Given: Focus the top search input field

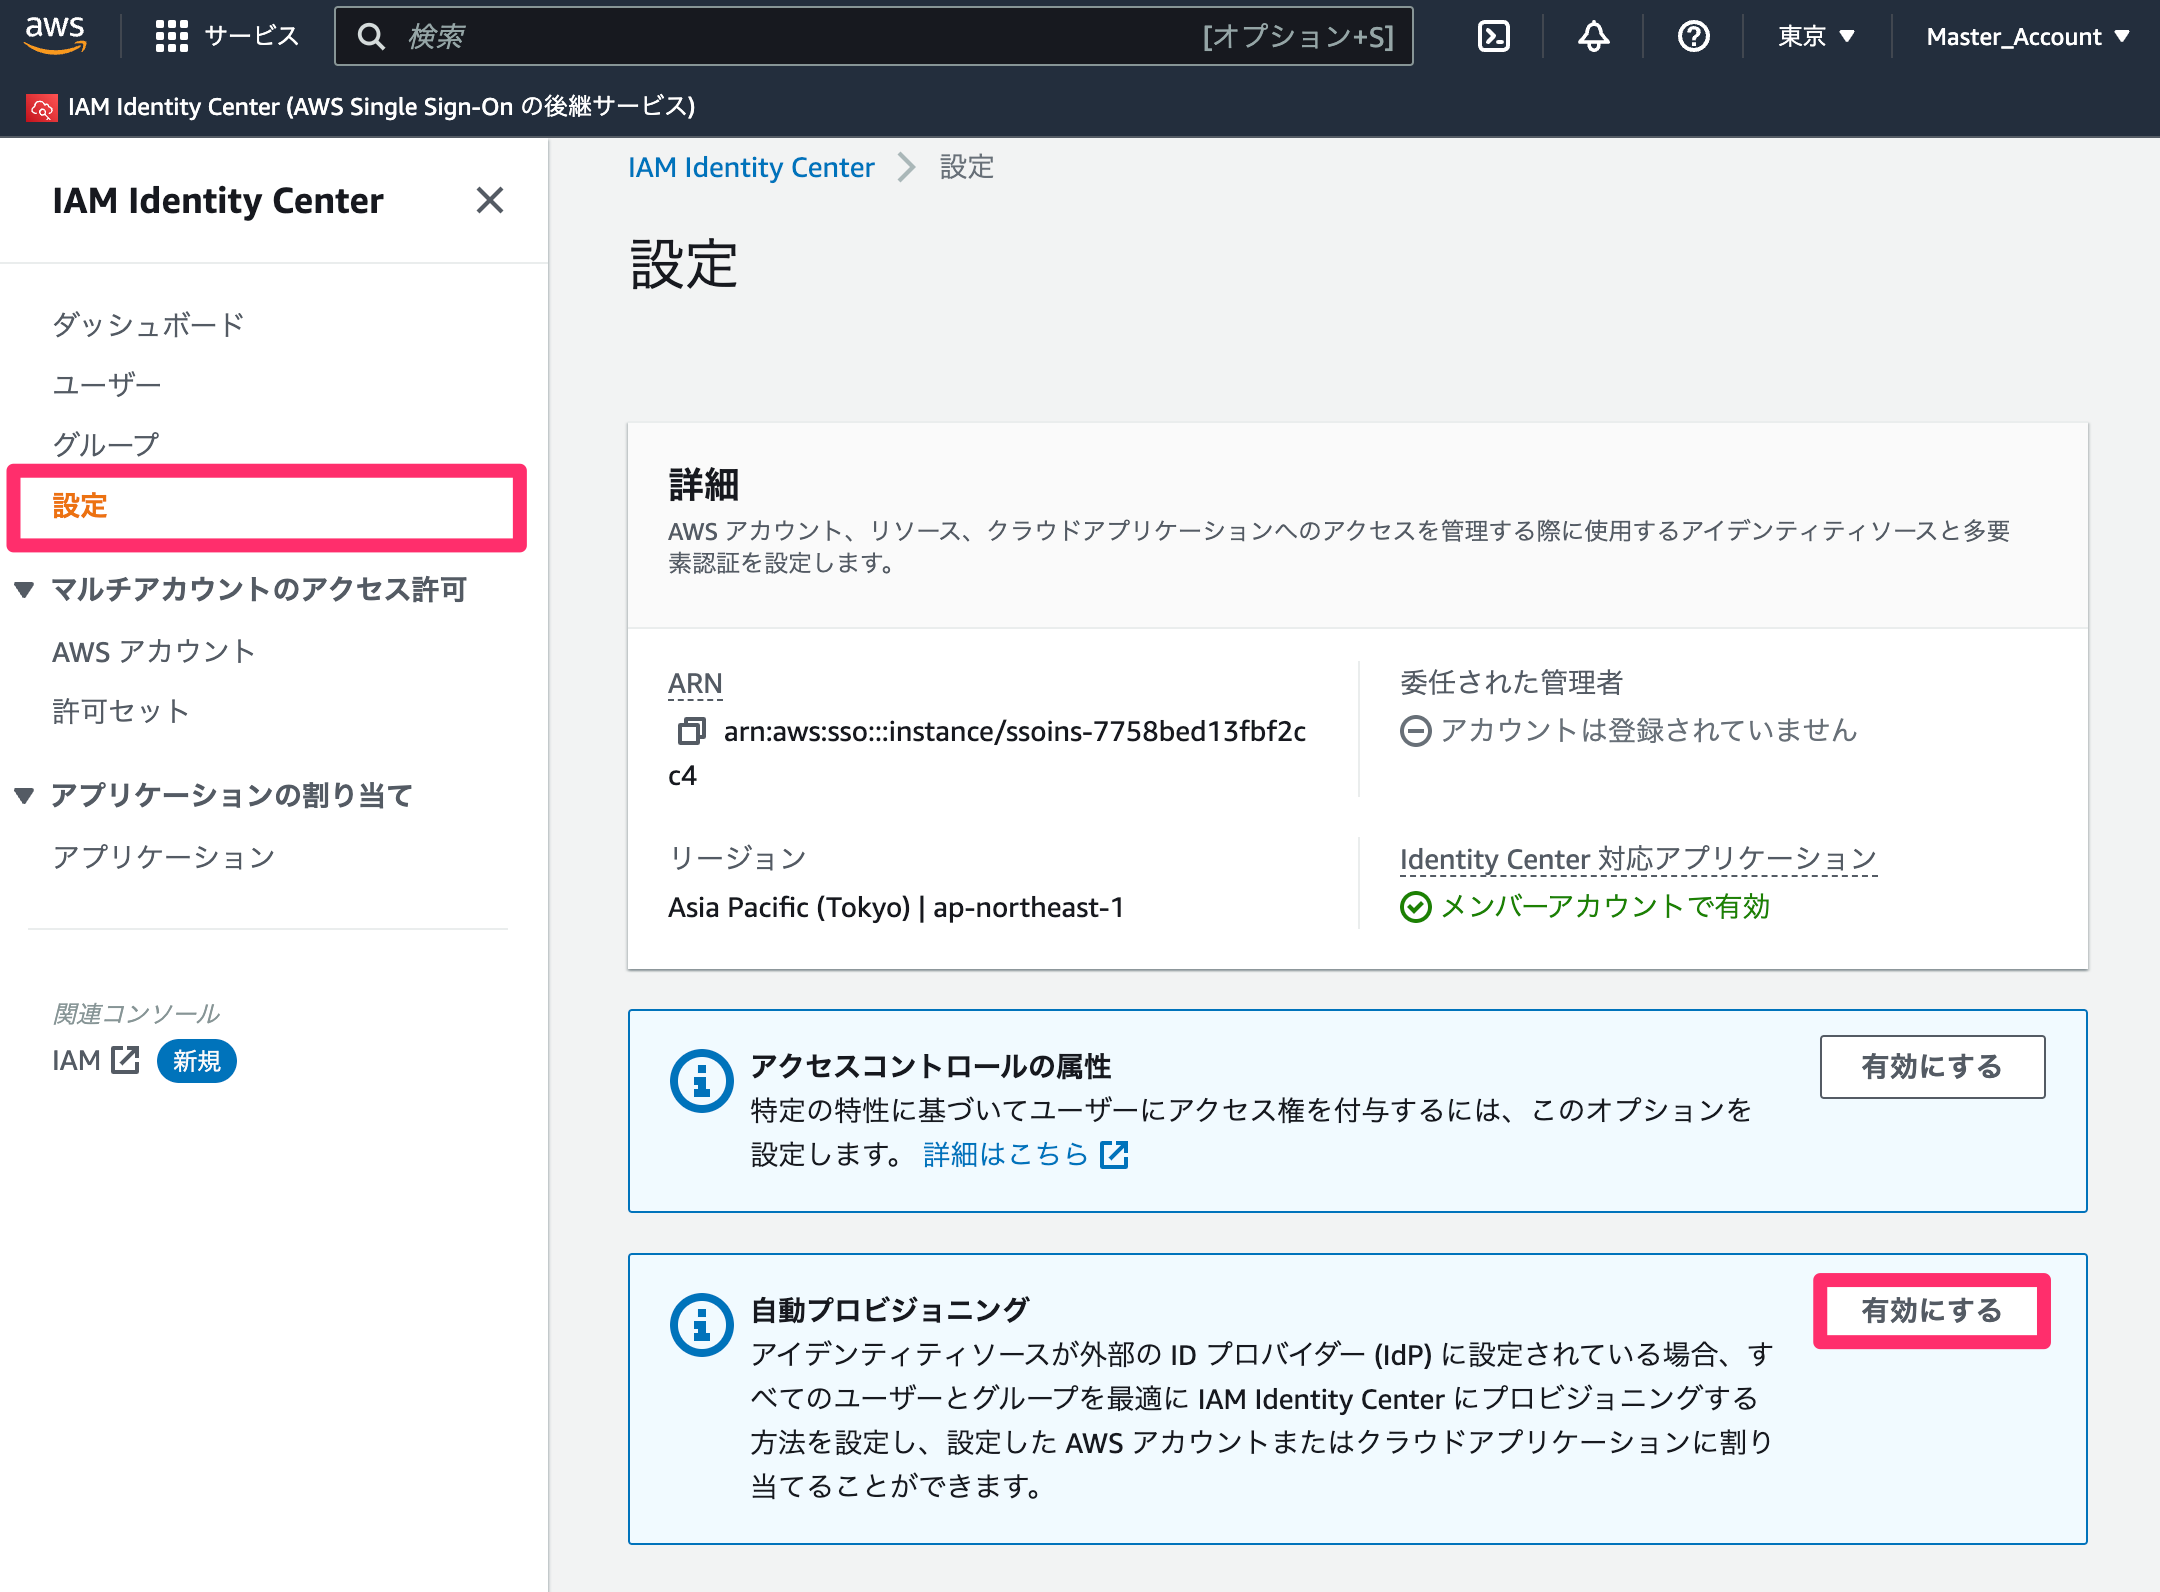Looking at the screenshot, I should click(x=873, y=36).
